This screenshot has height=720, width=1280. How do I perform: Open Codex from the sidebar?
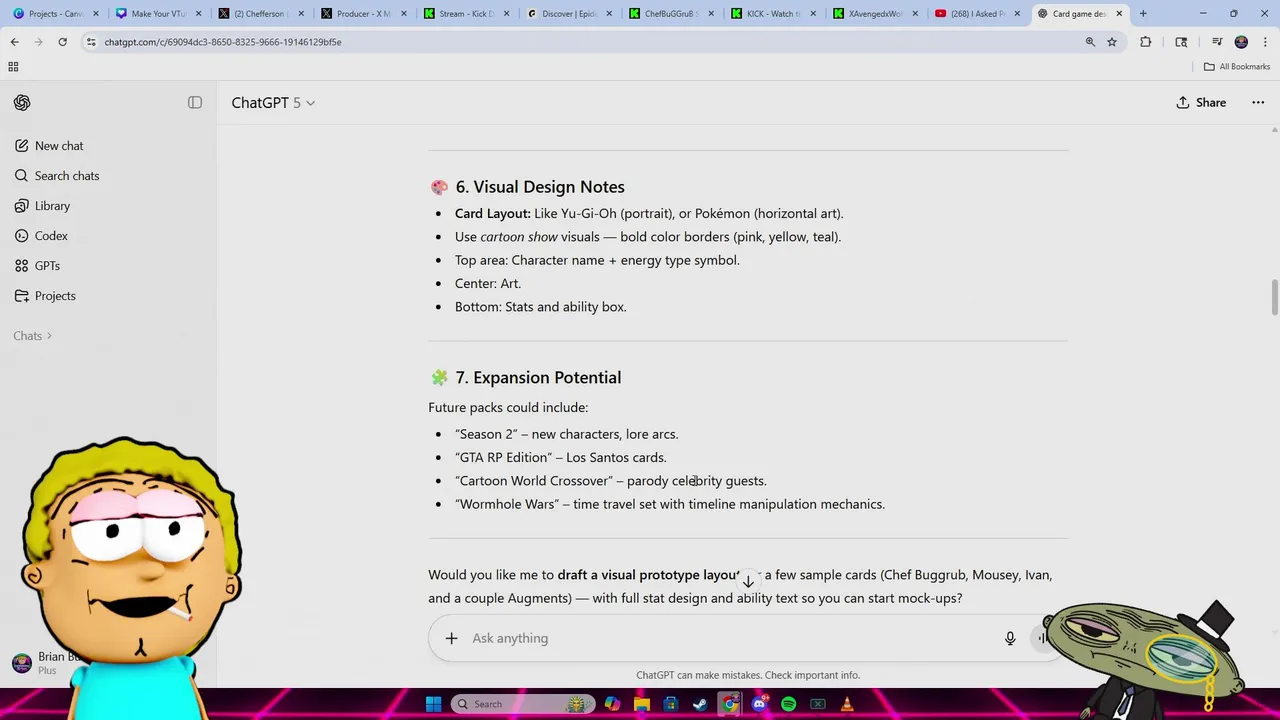(42, 236)
